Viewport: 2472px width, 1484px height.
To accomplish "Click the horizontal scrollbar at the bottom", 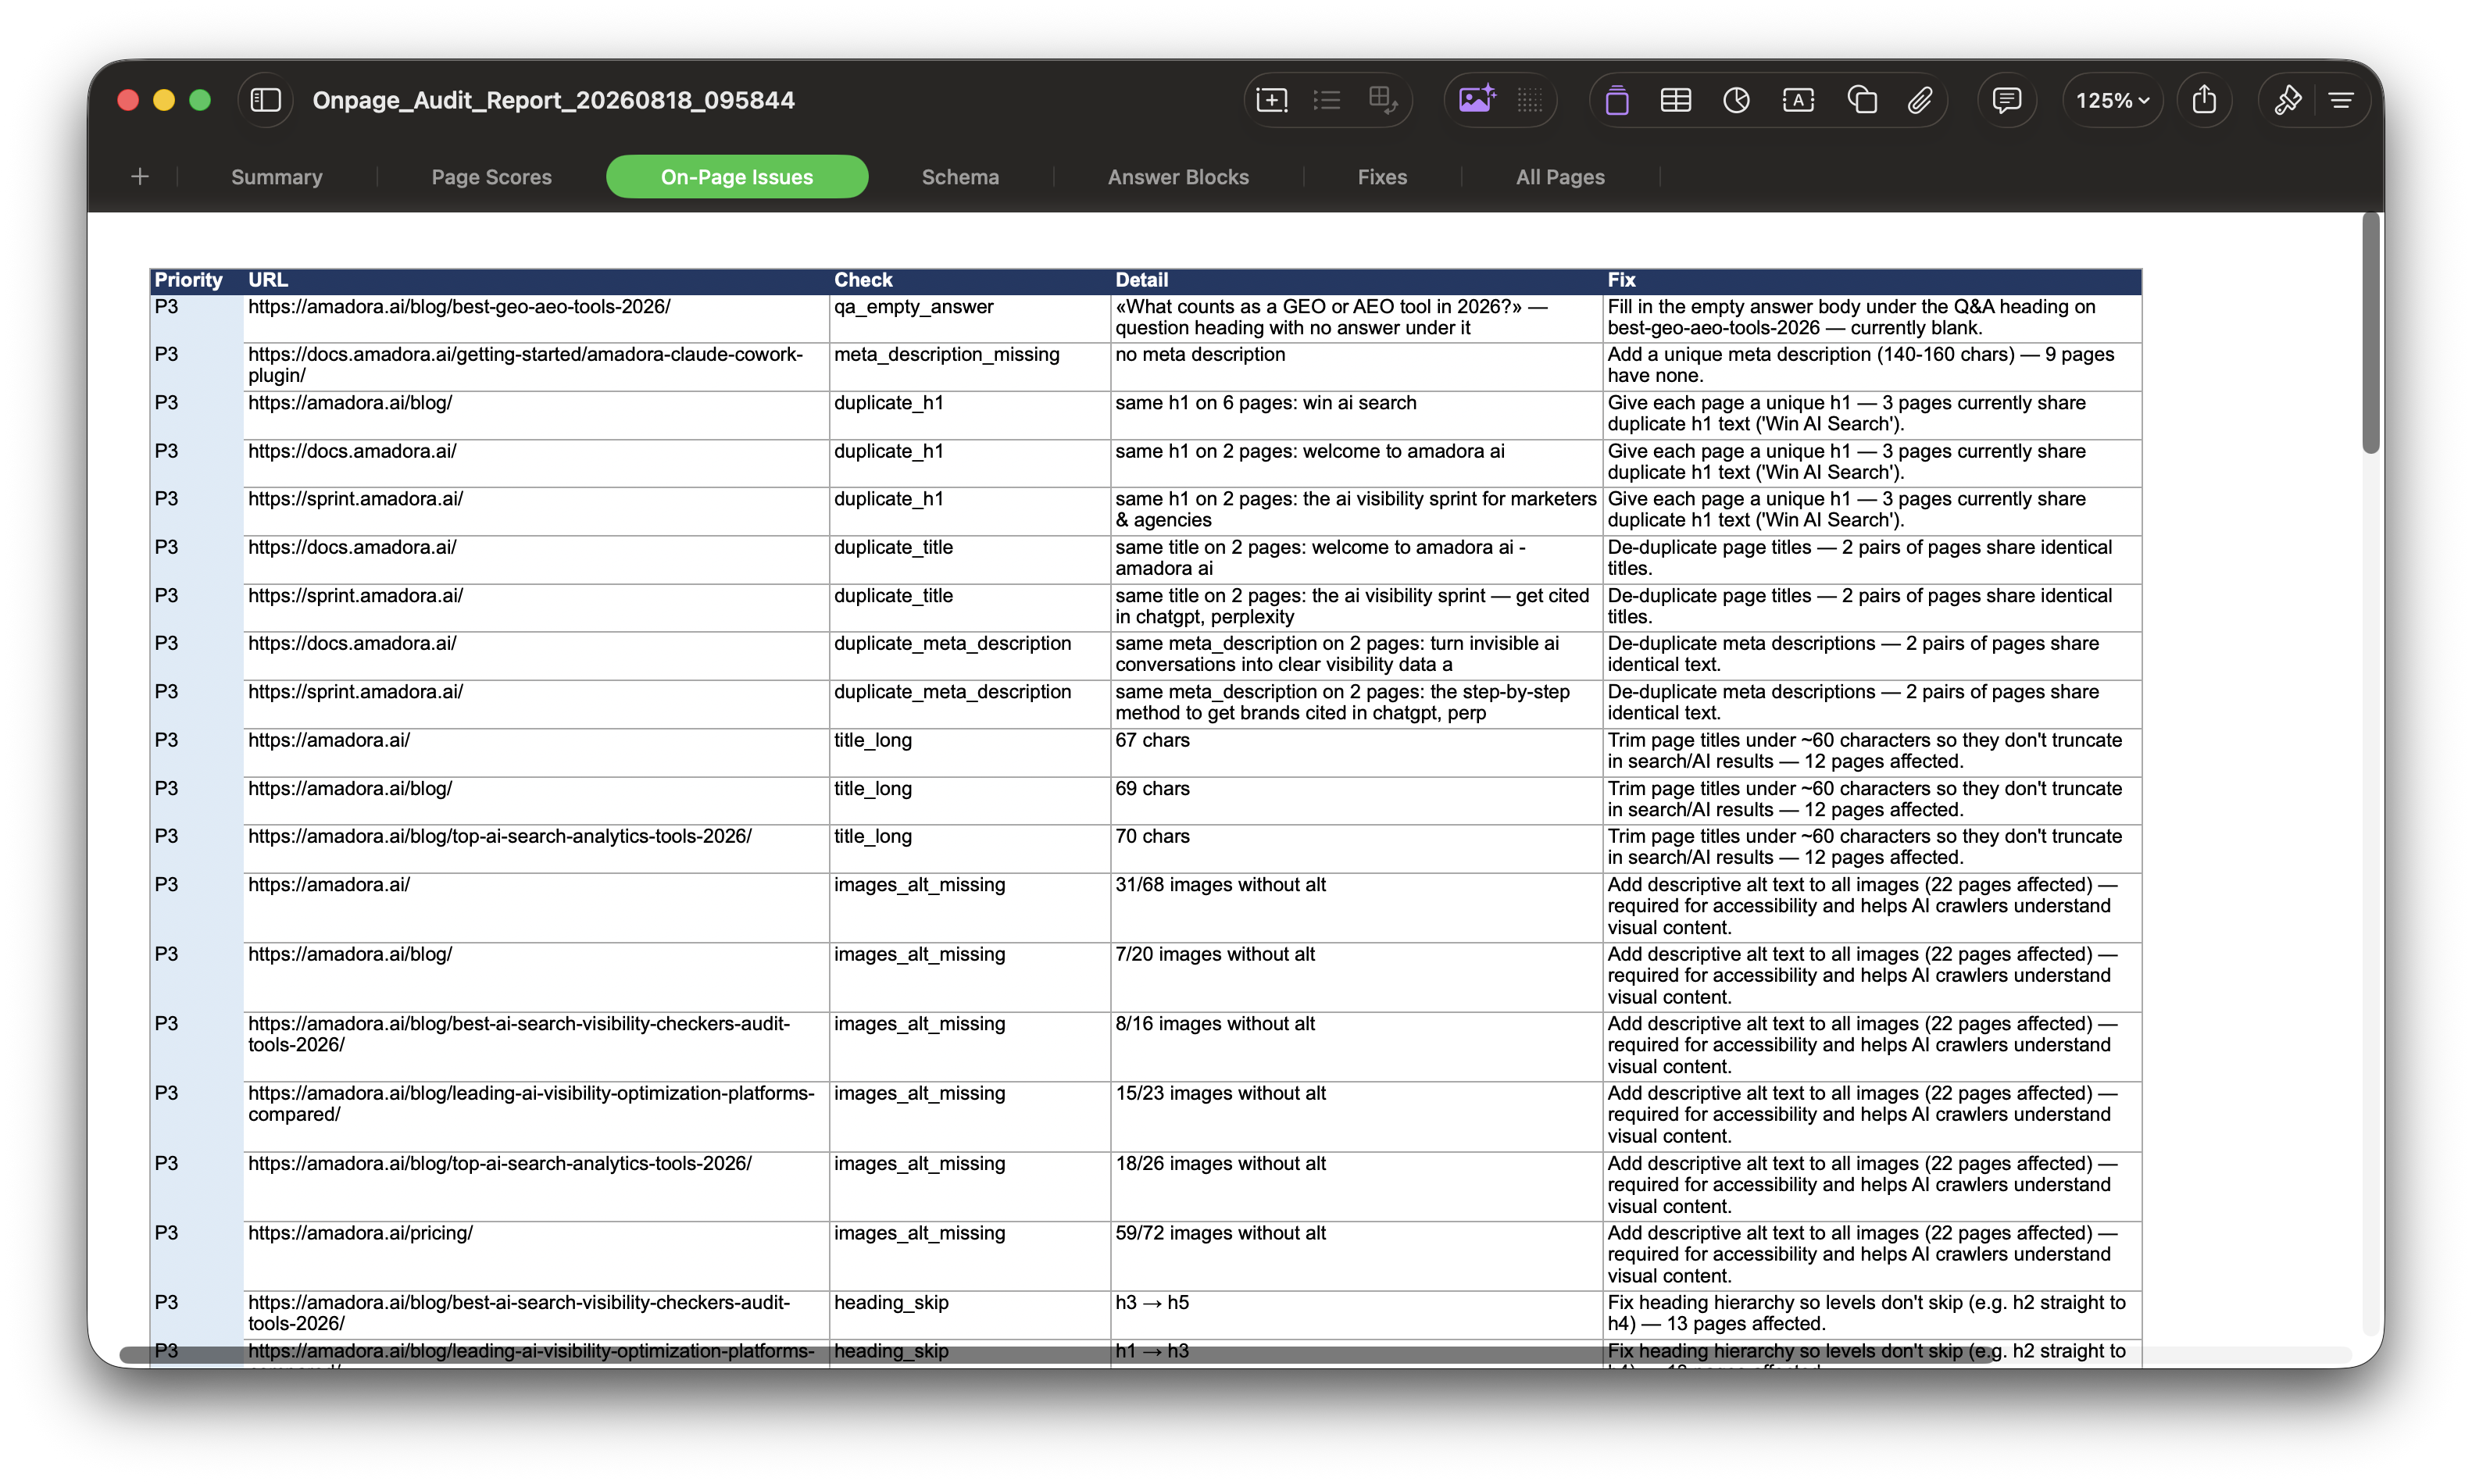I will pos(1058,1354).
